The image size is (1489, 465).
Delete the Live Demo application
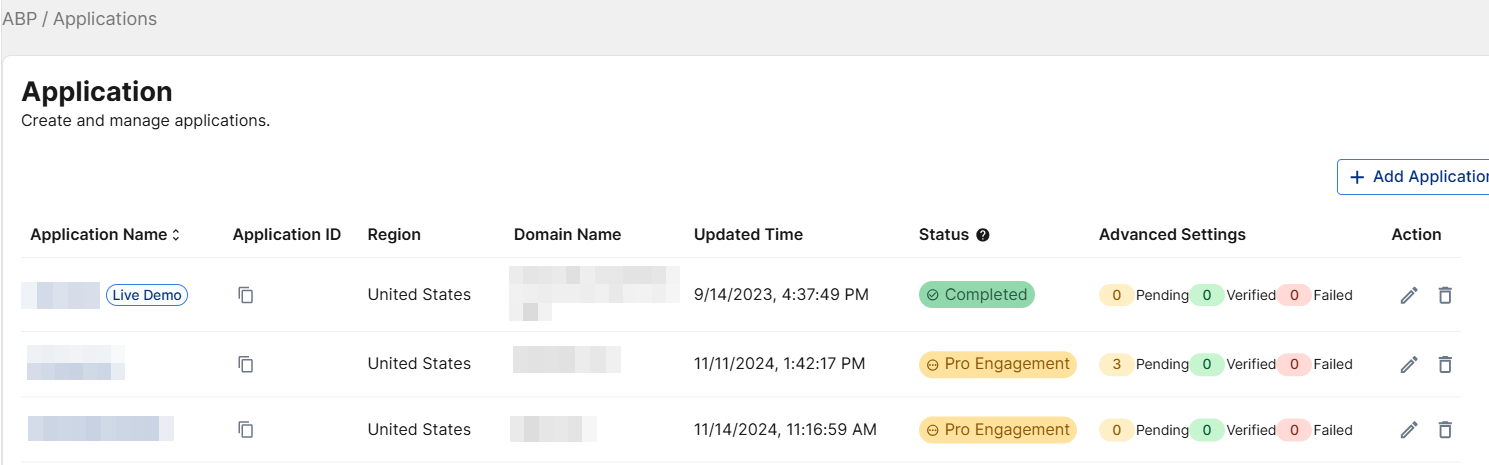click(x=1445, y=295)
